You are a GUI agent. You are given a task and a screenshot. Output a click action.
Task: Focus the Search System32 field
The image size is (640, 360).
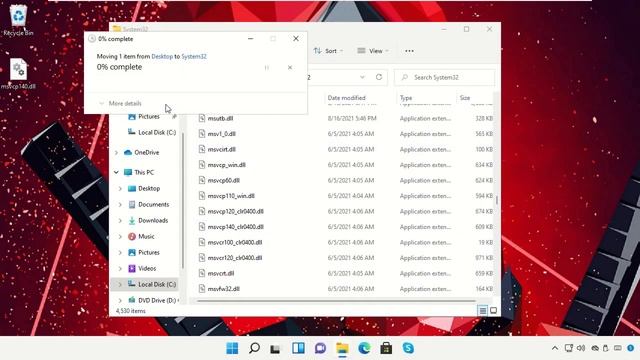(x=444, y=77)
